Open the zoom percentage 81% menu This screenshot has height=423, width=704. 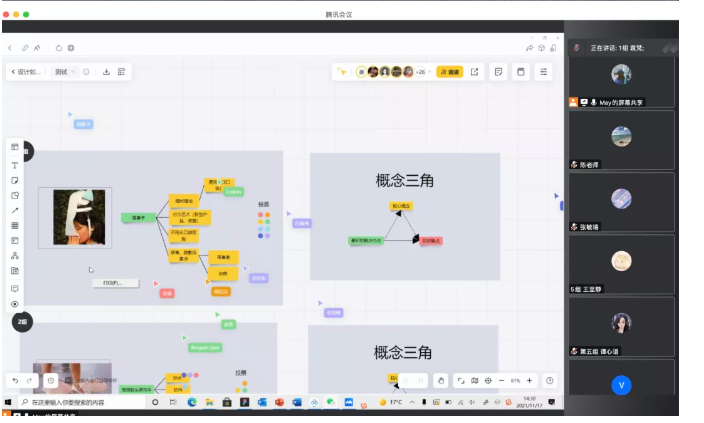pyautogui.click(x=515, y=381)
